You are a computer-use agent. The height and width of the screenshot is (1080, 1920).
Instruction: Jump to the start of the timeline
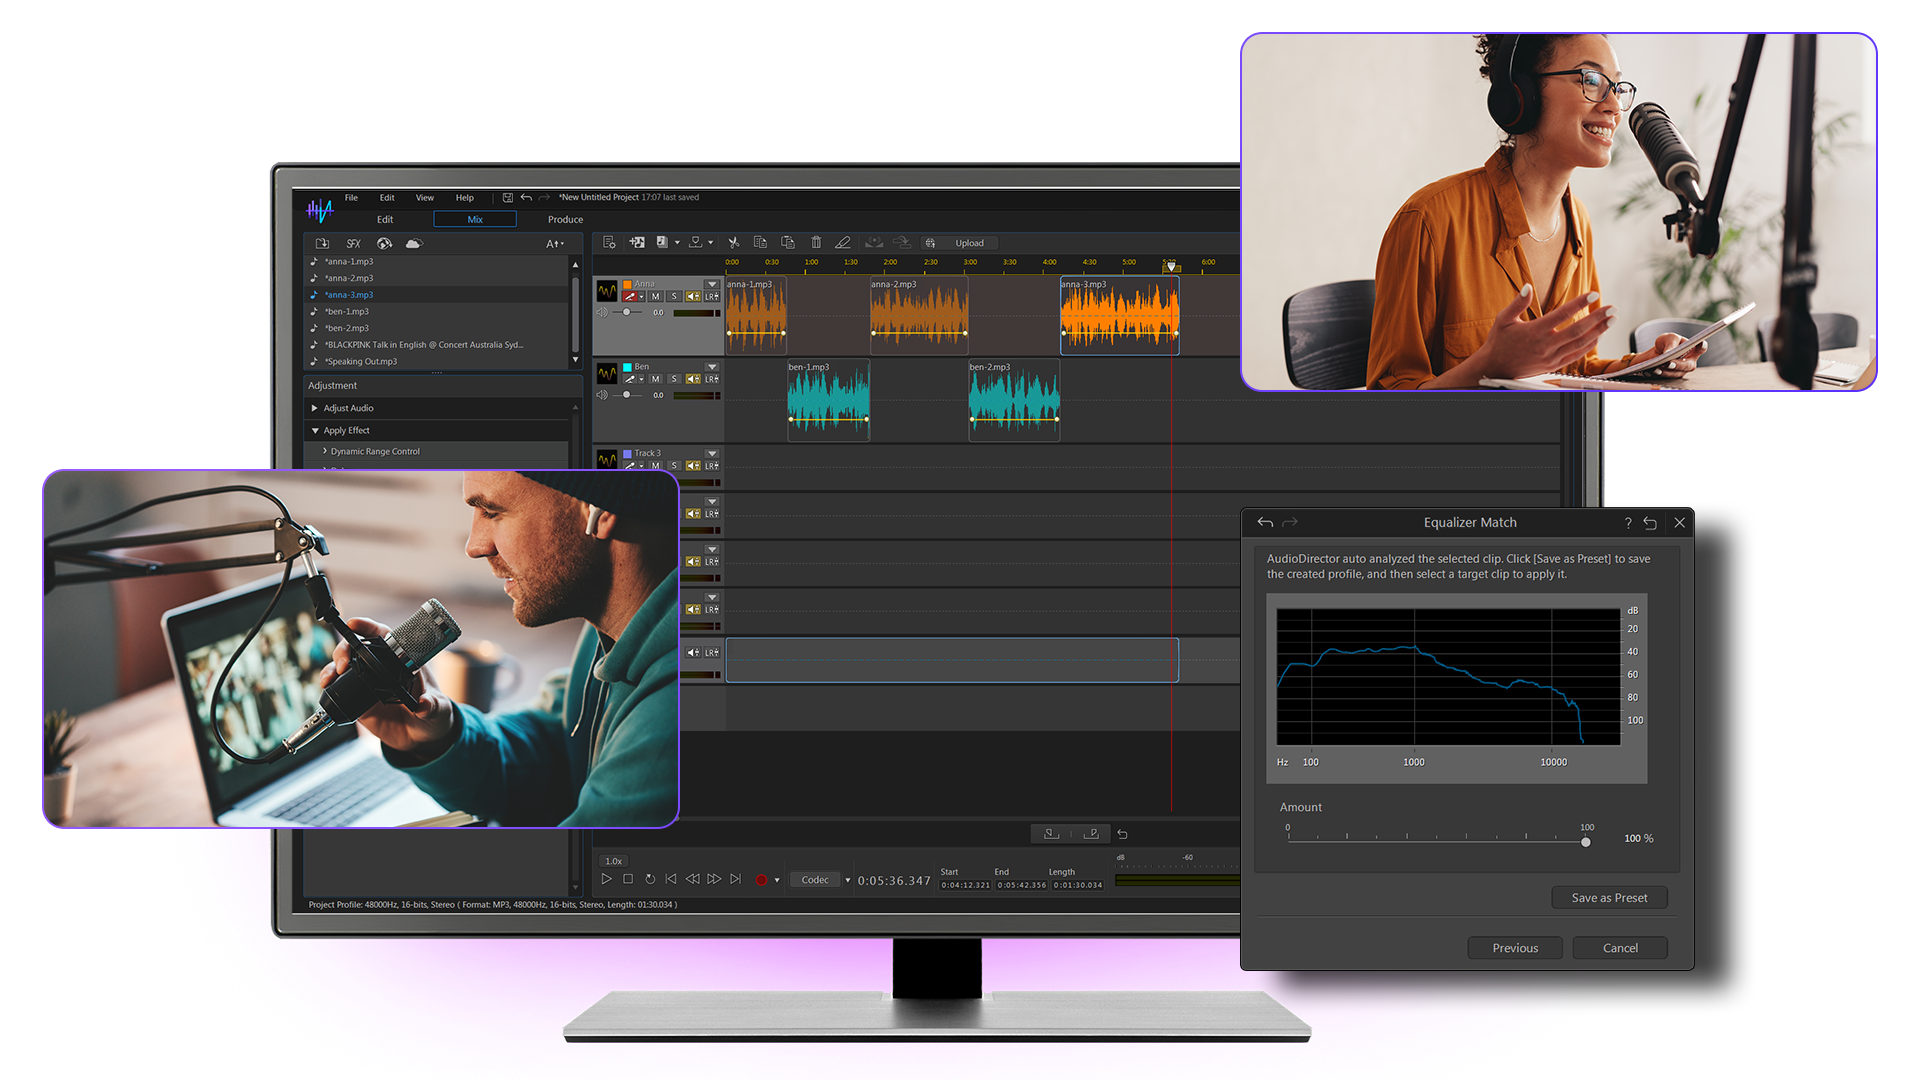point(671,879)
